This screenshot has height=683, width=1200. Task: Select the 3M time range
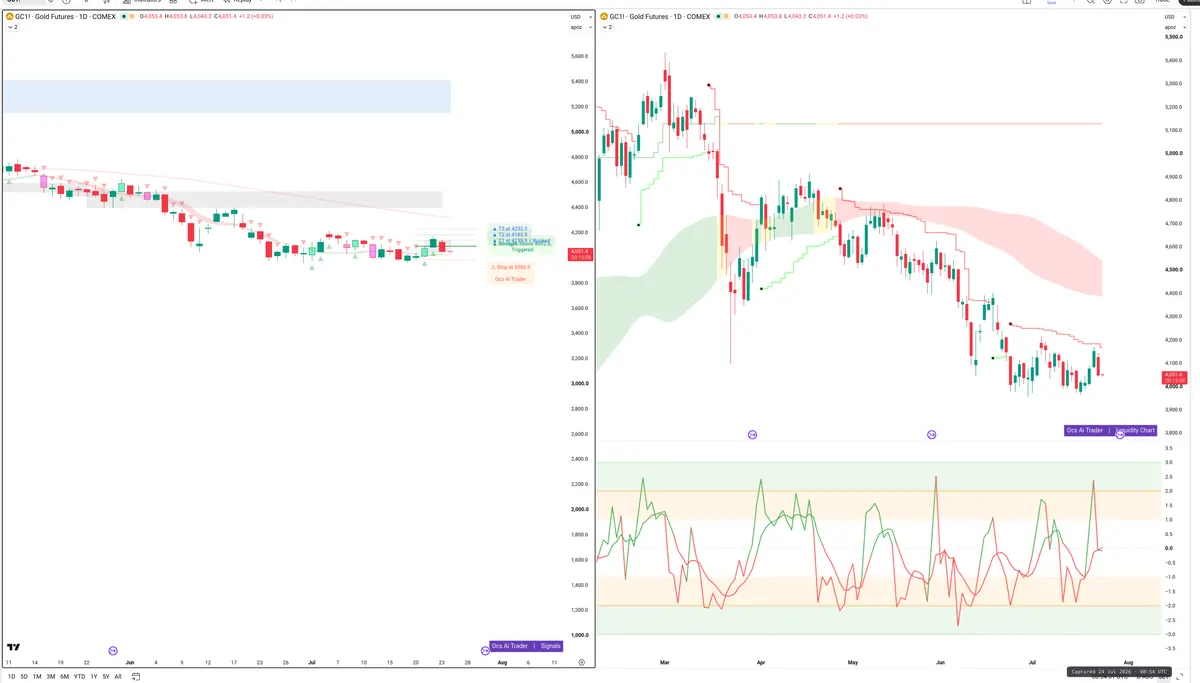51,677
